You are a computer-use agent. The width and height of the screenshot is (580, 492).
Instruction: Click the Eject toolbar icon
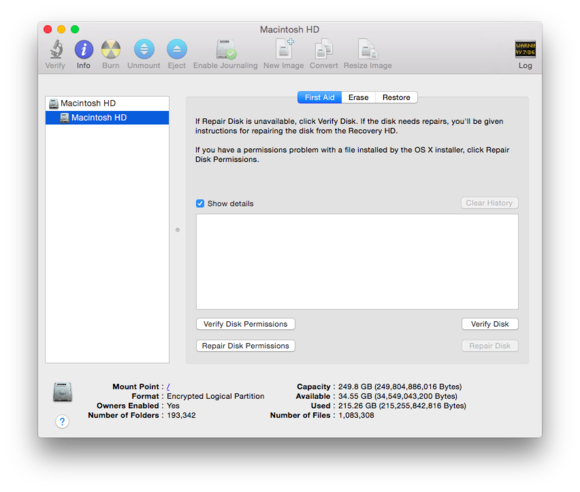click(177, 49)
